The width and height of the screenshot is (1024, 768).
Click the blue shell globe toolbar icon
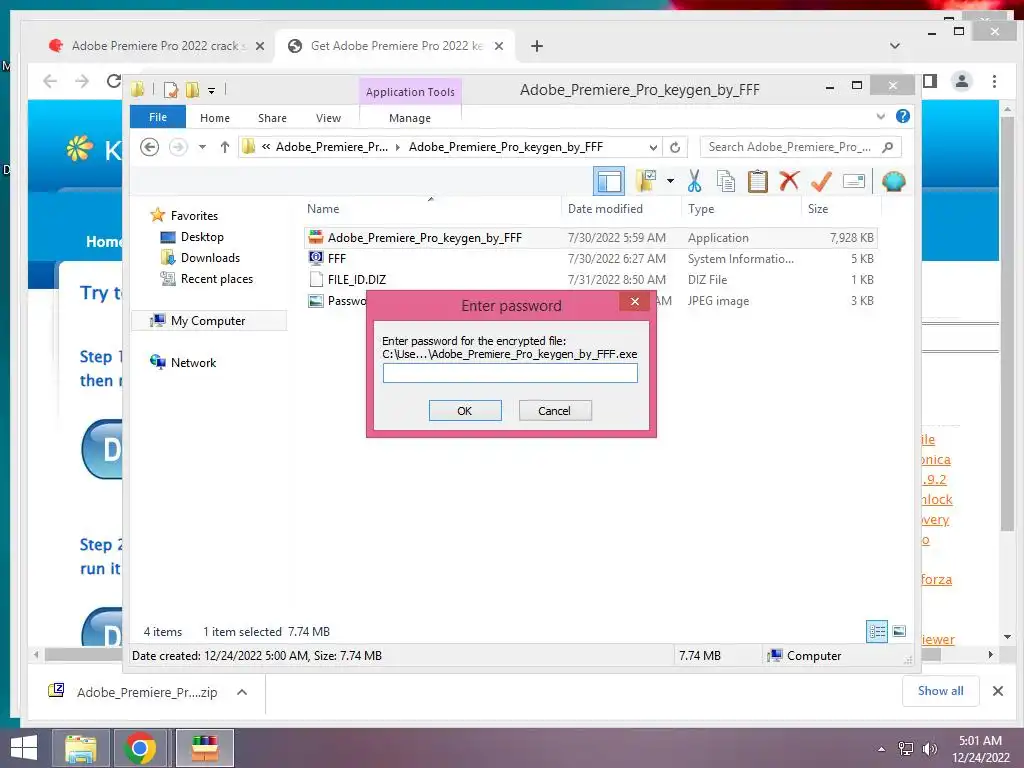(893, 181)
